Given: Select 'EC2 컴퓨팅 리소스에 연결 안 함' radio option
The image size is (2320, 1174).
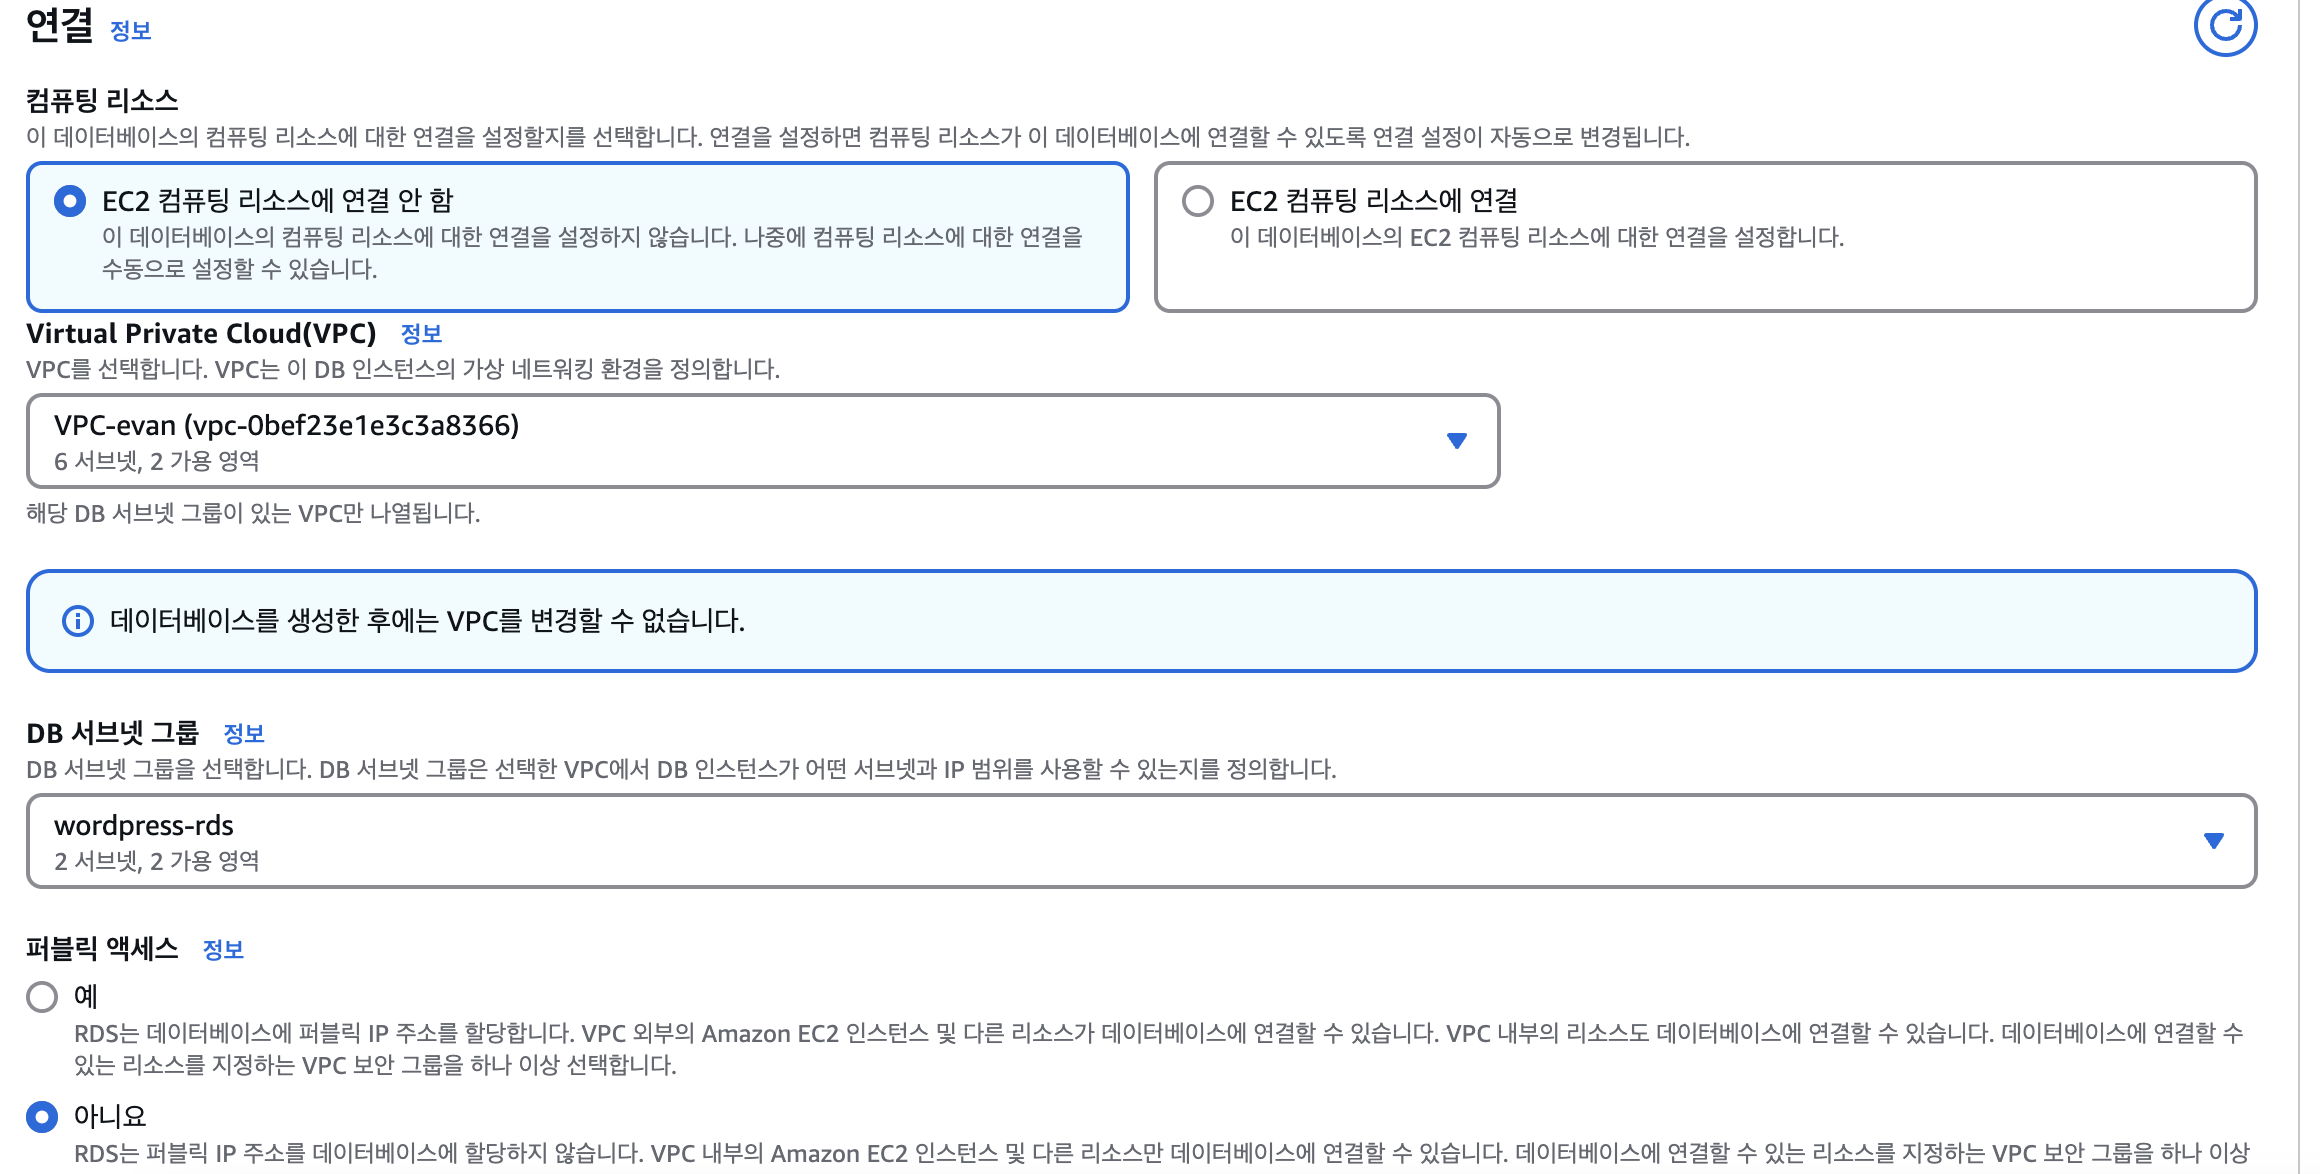Looking at the screenshot, I should [70, 201].
